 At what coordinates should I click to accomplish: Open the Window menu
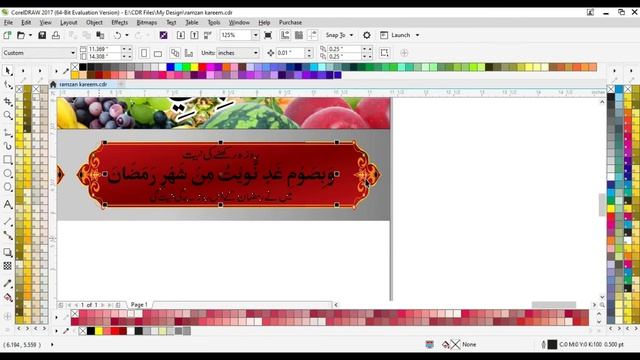point(239,22)
